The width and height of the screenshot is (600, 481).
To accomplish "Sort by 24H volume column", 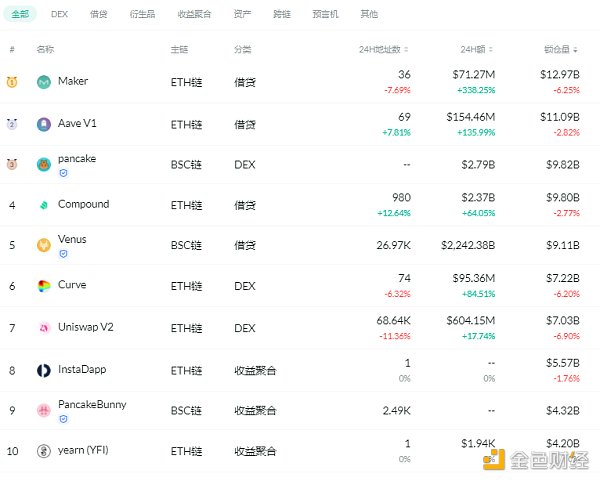I will click(x=476, y=49).
